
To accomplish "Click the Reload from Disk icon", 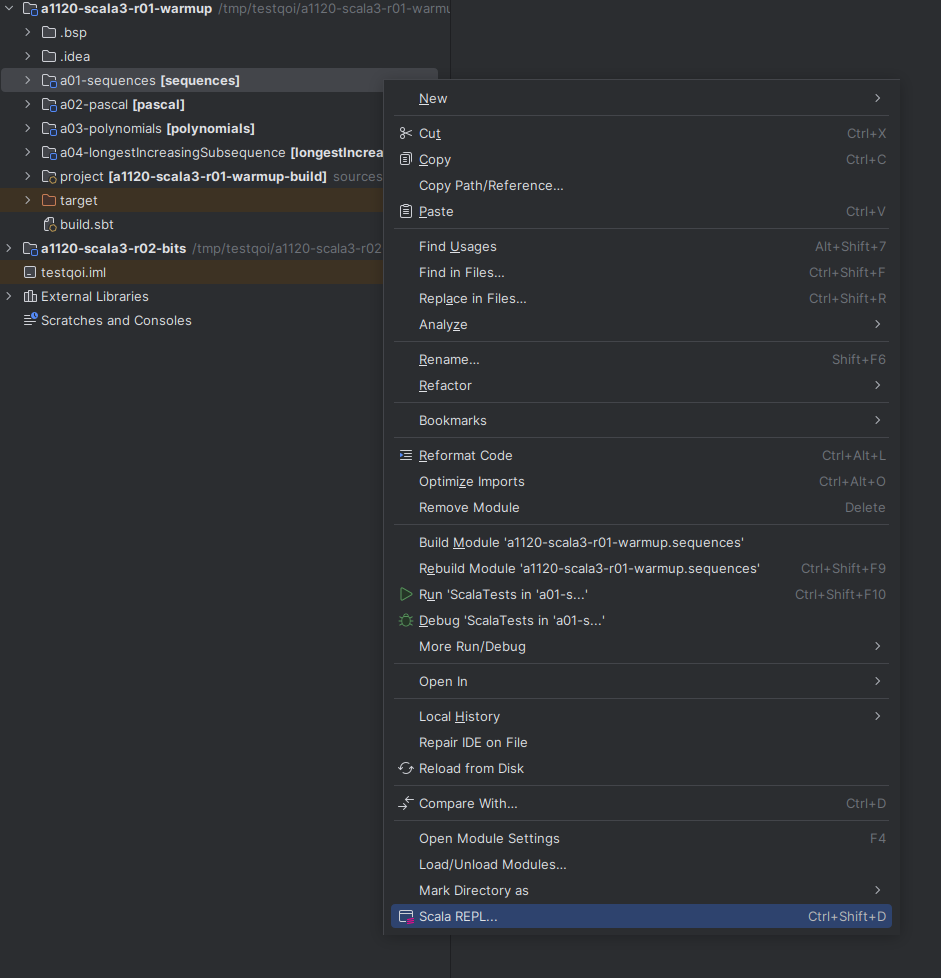I will click(x=406, y=768).
